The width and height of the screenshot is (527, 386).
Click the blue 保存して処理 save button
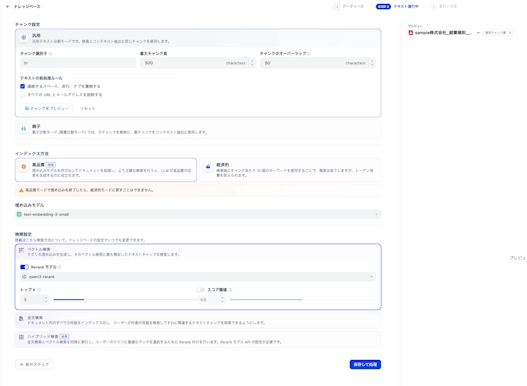pos(365,364)
